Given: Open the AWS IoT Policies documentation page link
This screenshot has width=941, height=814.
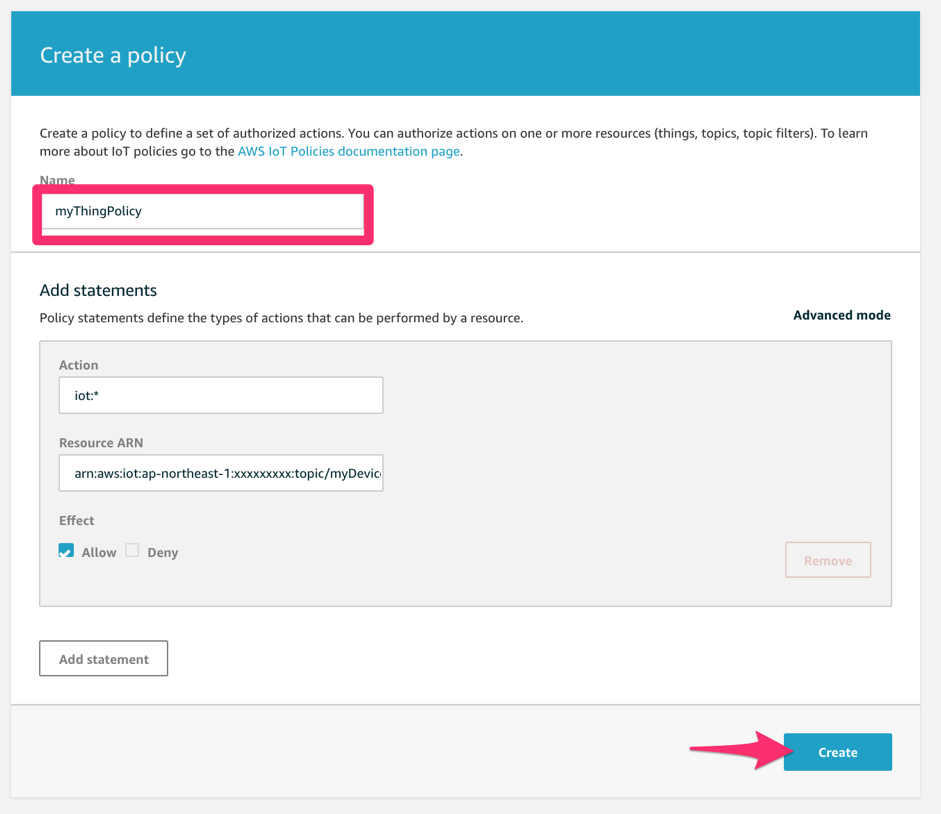Looking at the screenshot, I should [x=348, y=151].
